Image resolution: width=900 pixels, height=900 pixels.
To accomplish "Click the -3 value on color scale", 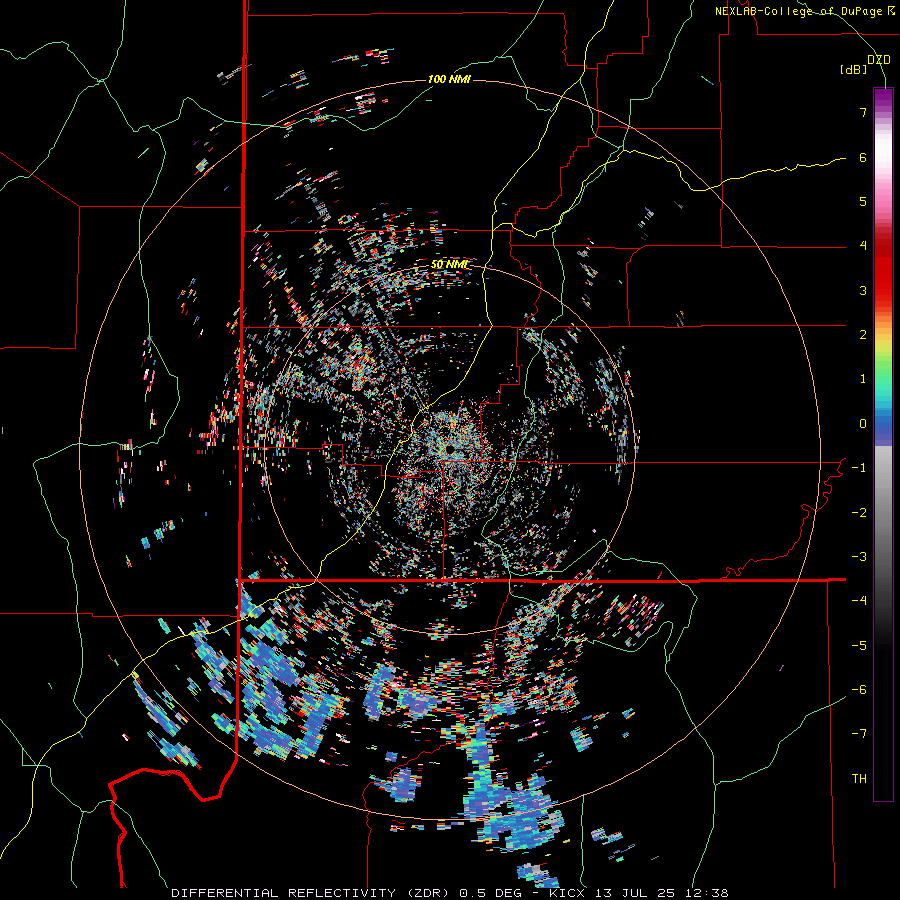I will pos(859,557).
